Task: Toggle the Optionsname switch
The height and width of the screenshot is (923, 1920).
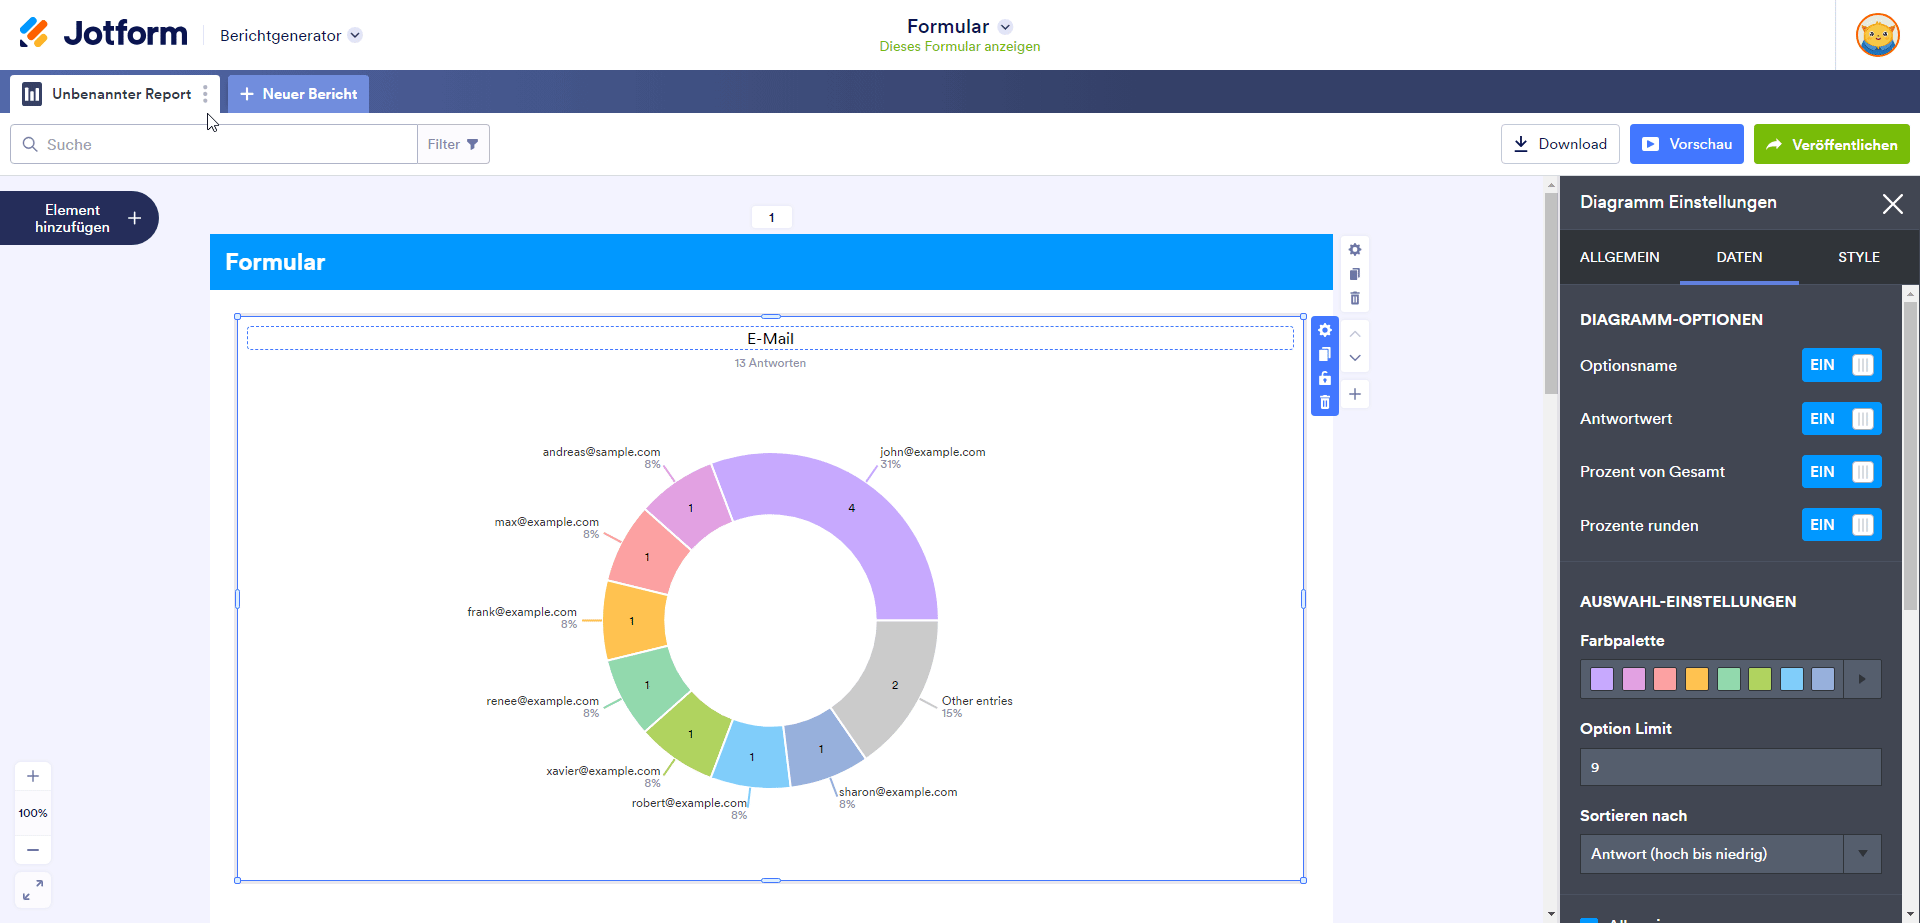Action: [x=1841, y=365]
